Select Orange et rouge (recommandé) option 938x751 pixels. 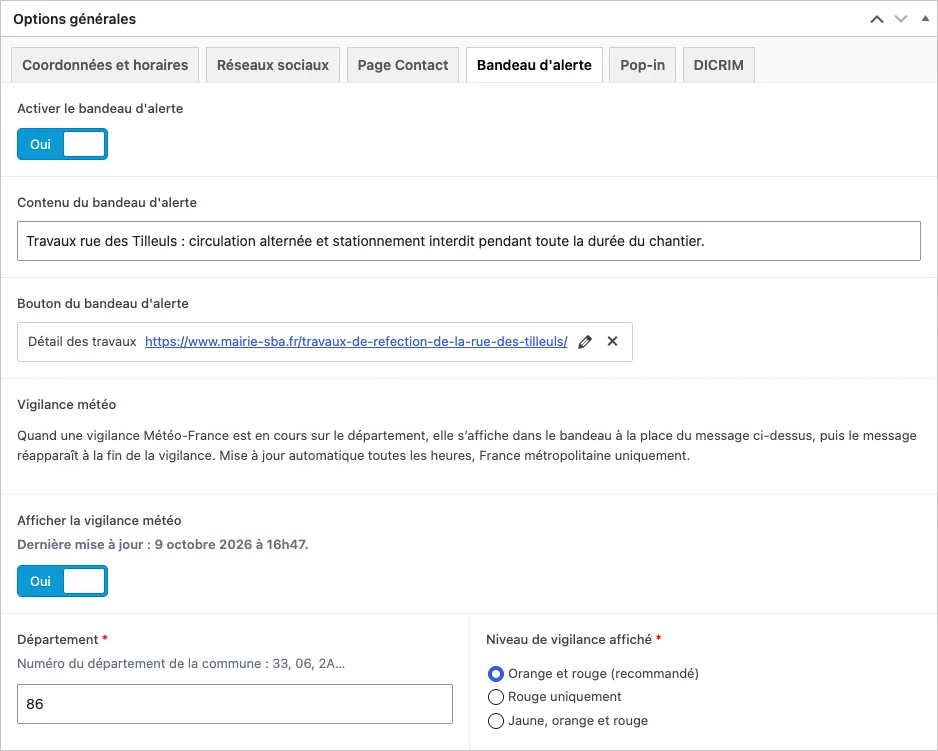point(495,674)
